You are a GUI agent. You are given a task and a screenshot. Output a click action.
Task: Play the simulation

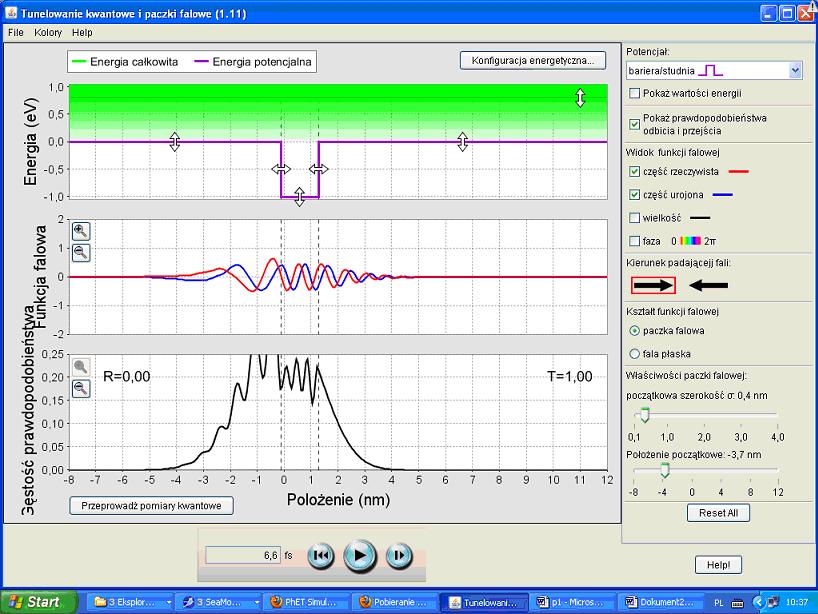(x=360, y=556)
